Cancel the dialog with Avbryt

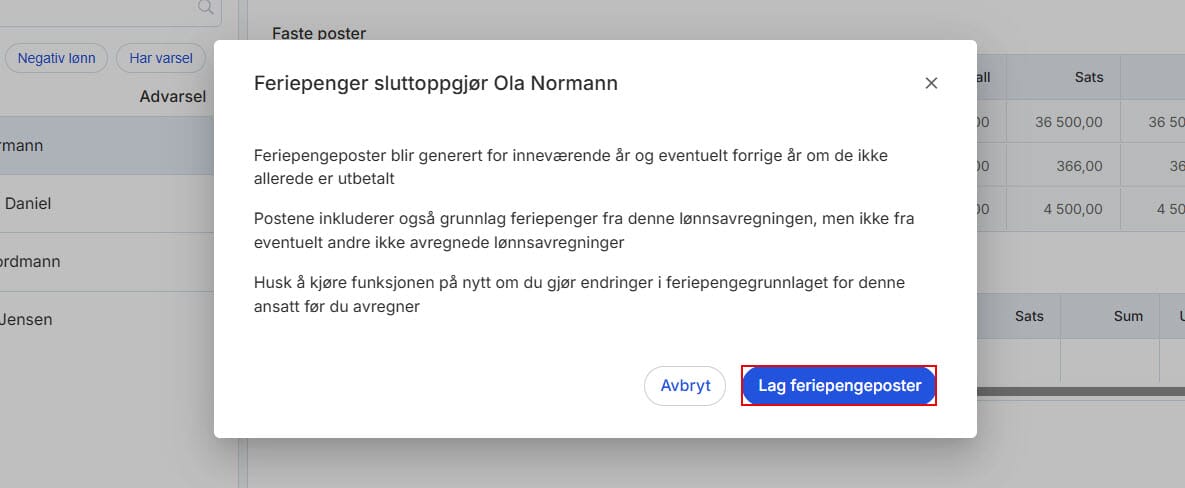point(685,386)
